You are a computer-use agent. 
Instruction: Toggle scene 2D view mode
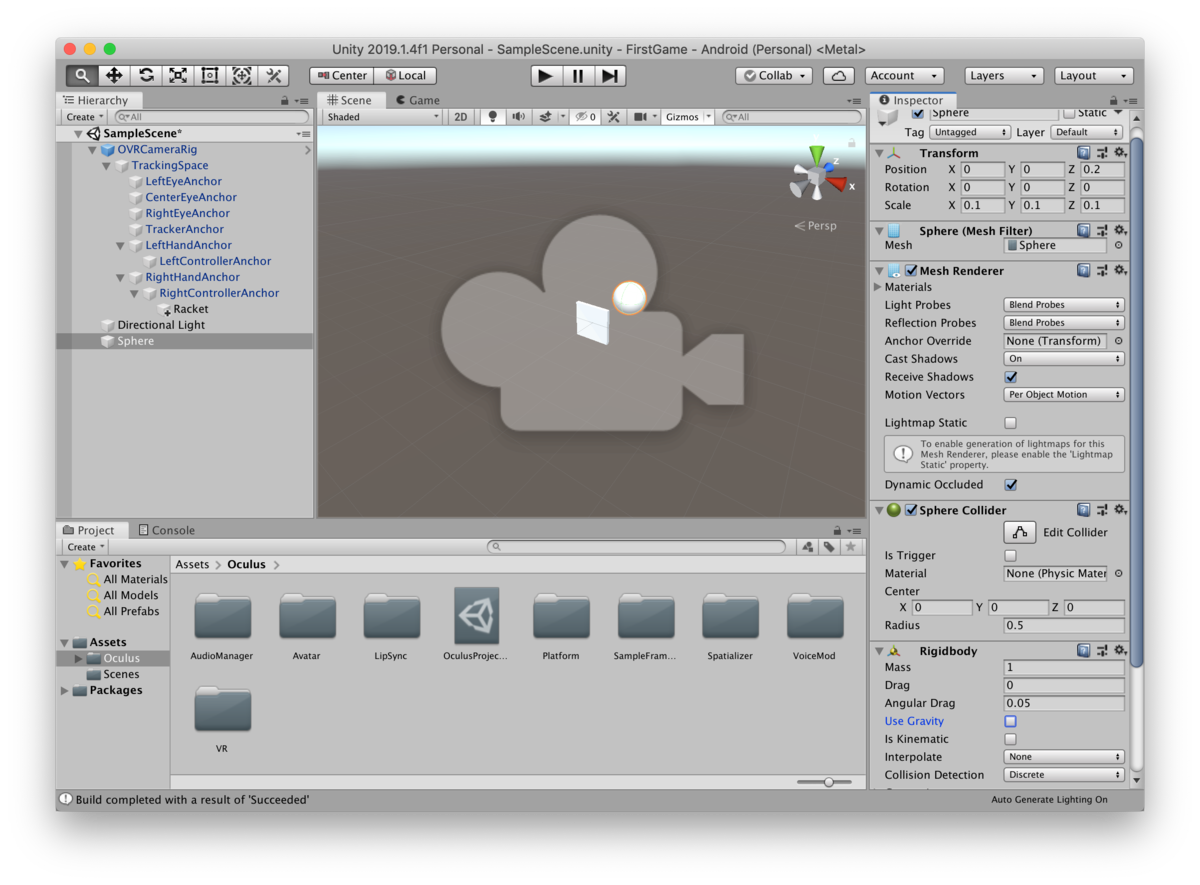(460, 117)
